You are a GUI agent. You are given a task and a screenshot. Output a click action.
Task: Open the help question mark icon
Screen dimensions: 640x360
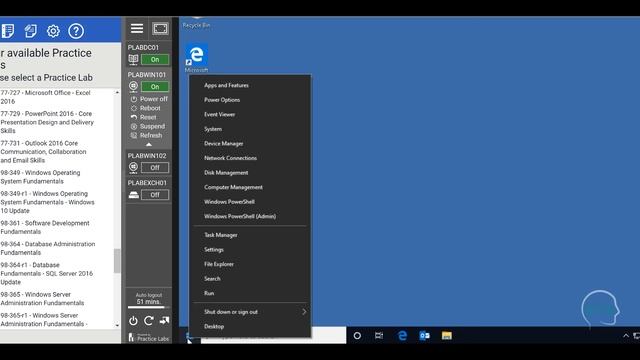[76, 31]
